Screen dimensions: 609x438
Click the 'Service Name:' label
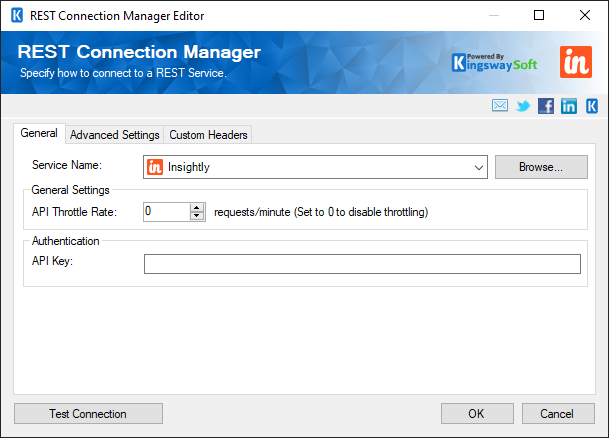[67, 165]
